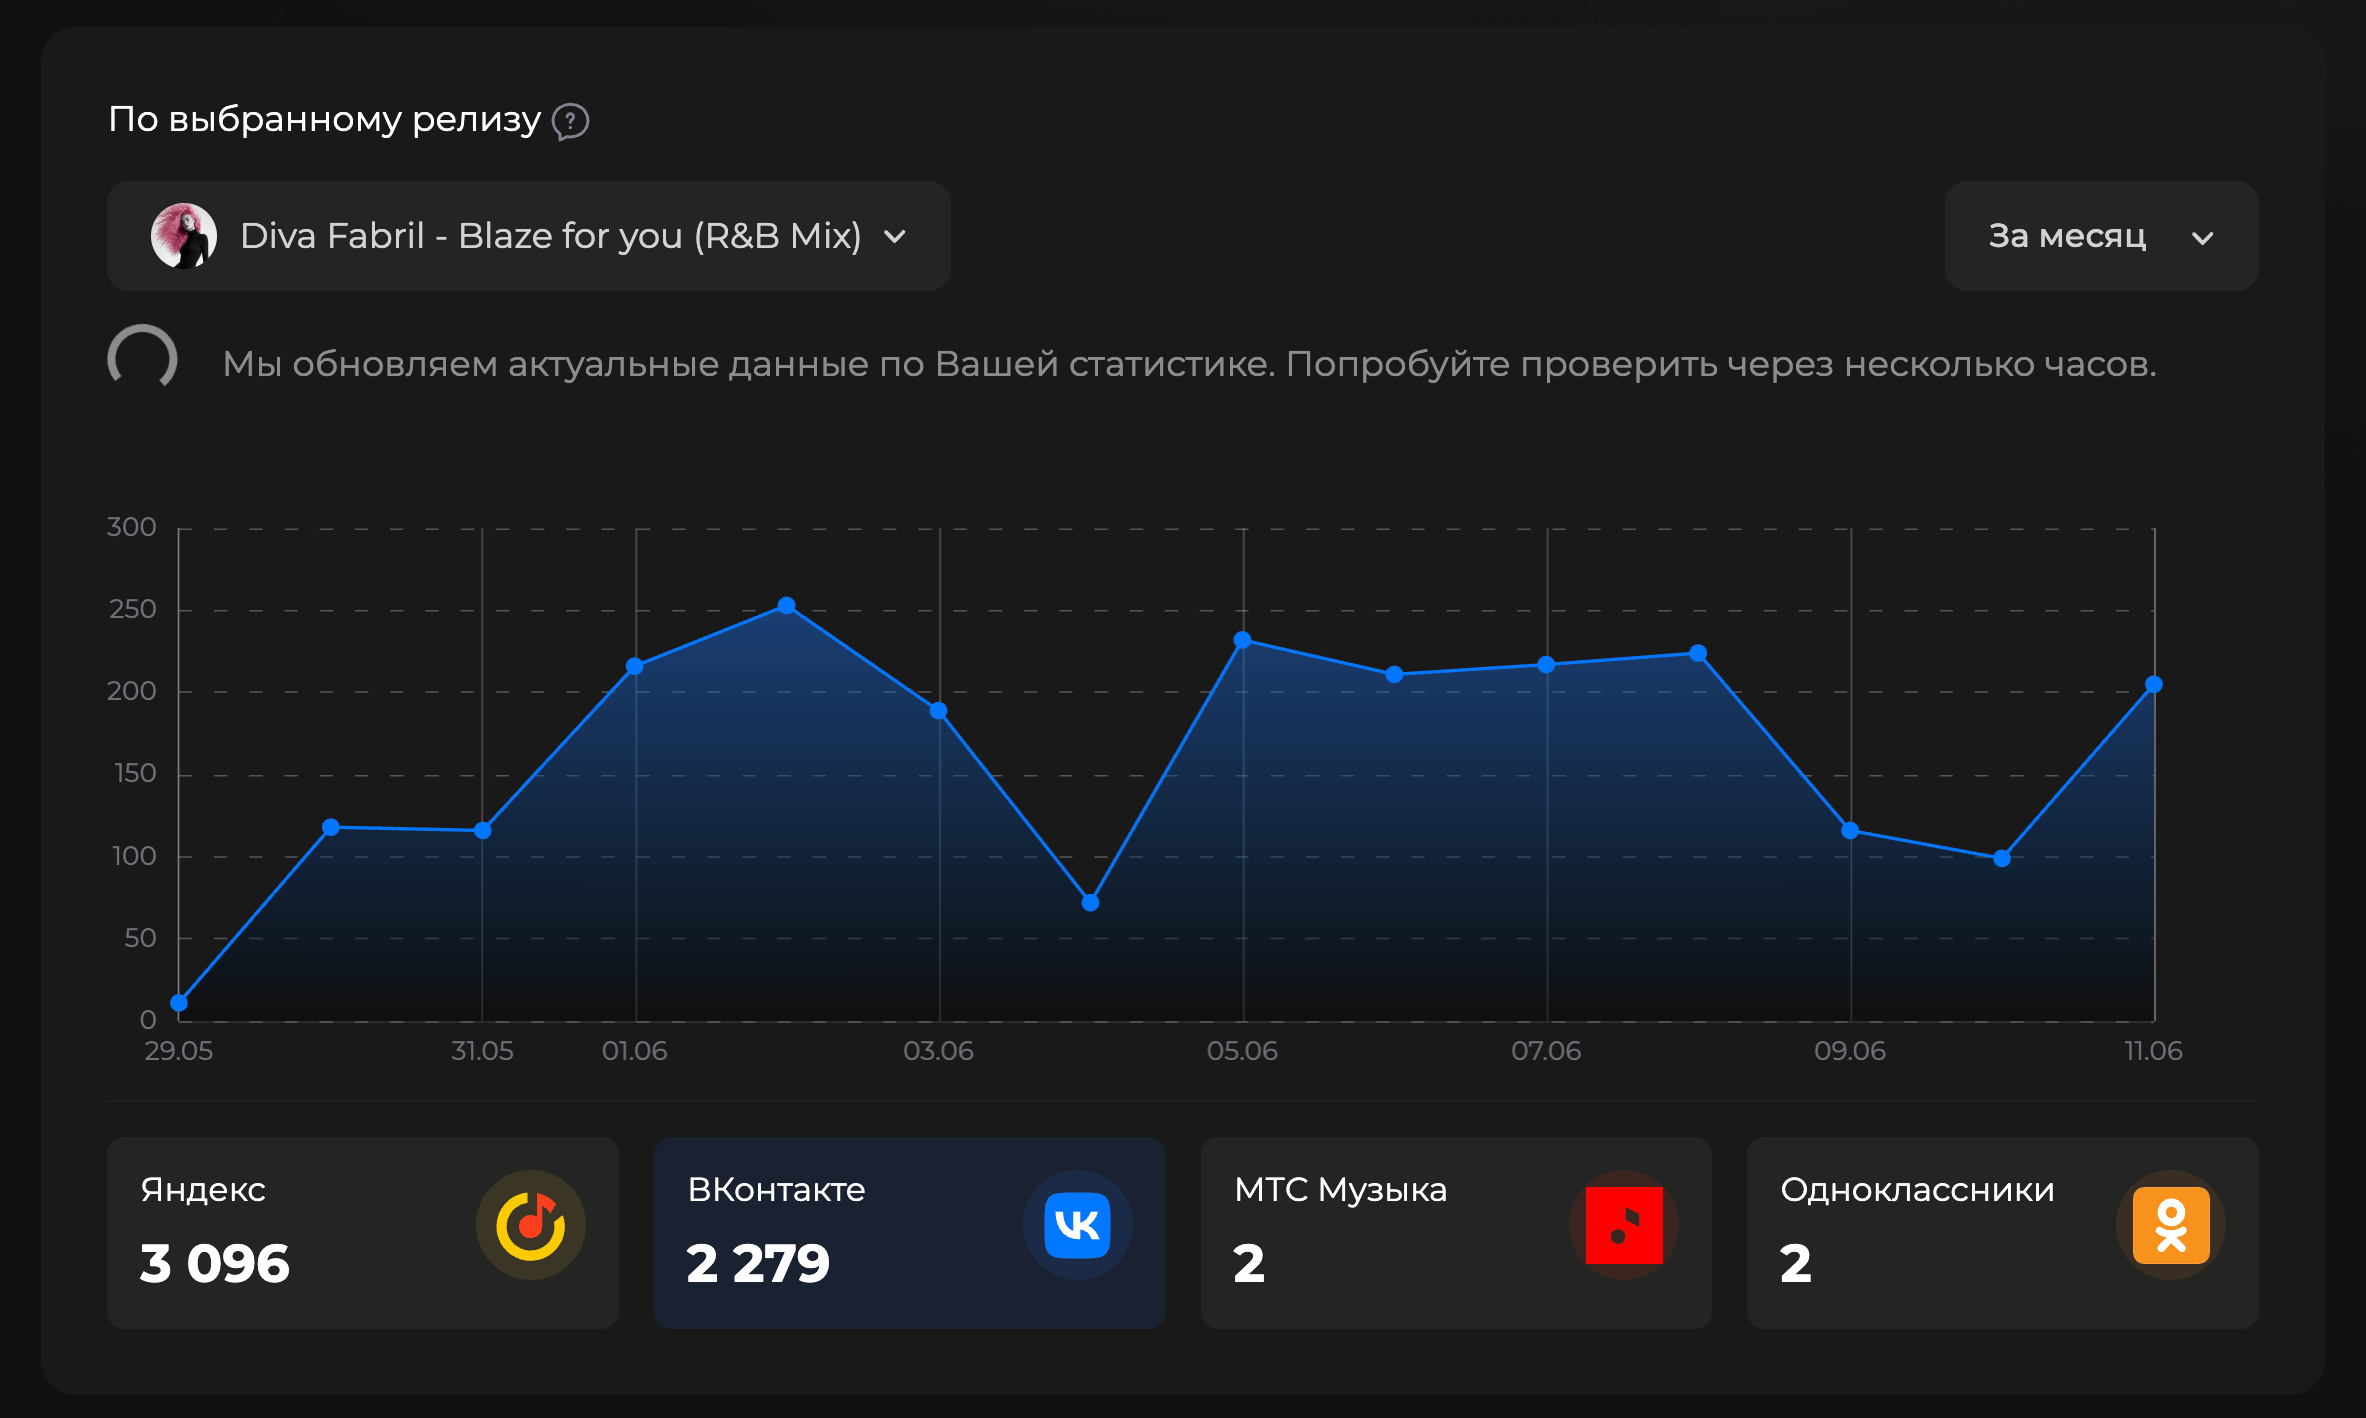The image size is (2366, 1418).
Task: Expand the chevron next to release title
Action: [x=895, y=237]
